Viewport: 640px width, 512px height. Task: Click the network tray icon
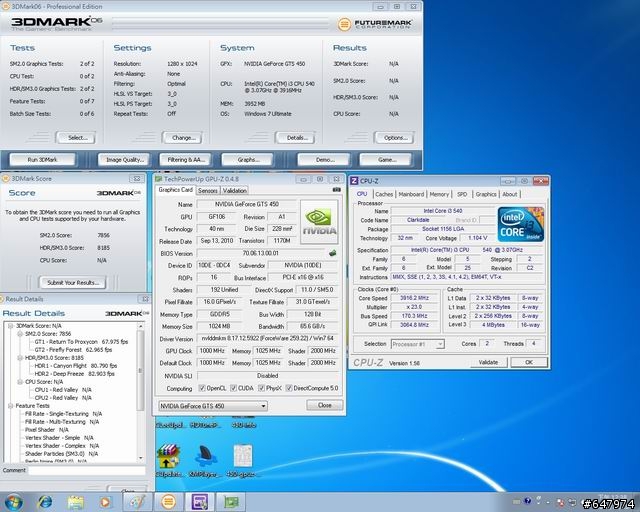pos(572,501)
